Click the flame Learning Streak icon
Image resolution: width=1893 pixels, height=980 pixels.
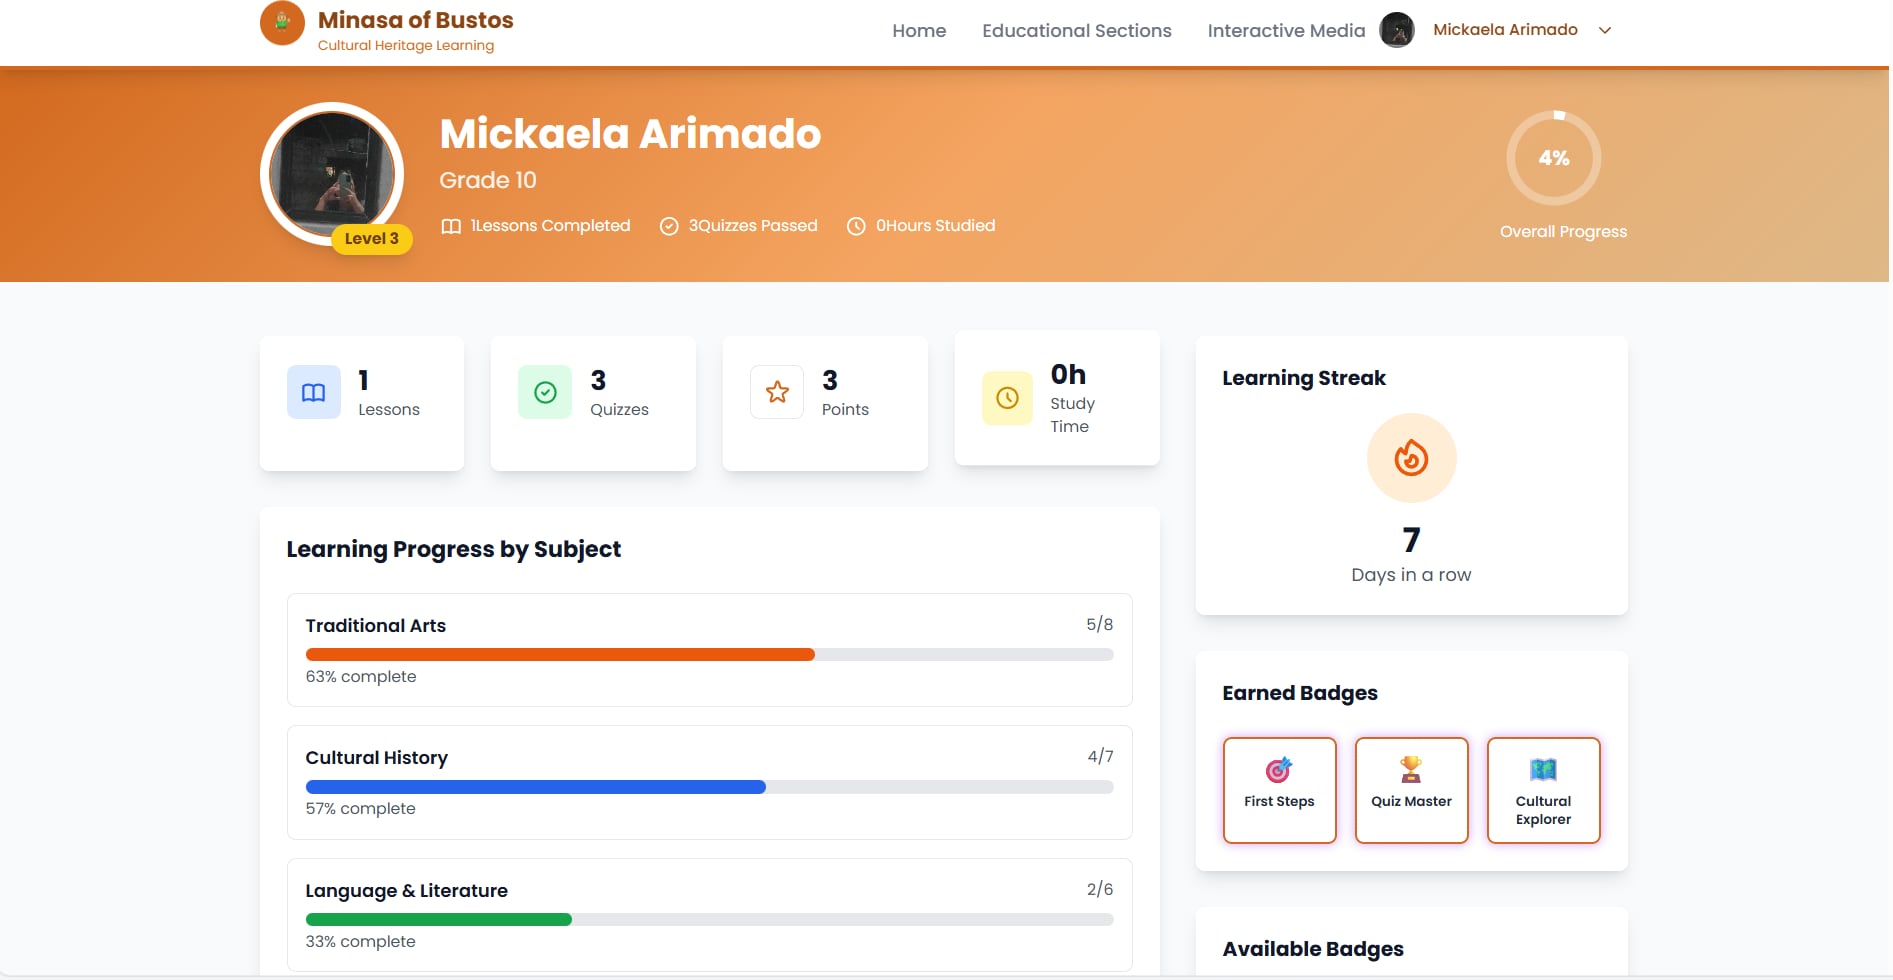(1411, 458)
